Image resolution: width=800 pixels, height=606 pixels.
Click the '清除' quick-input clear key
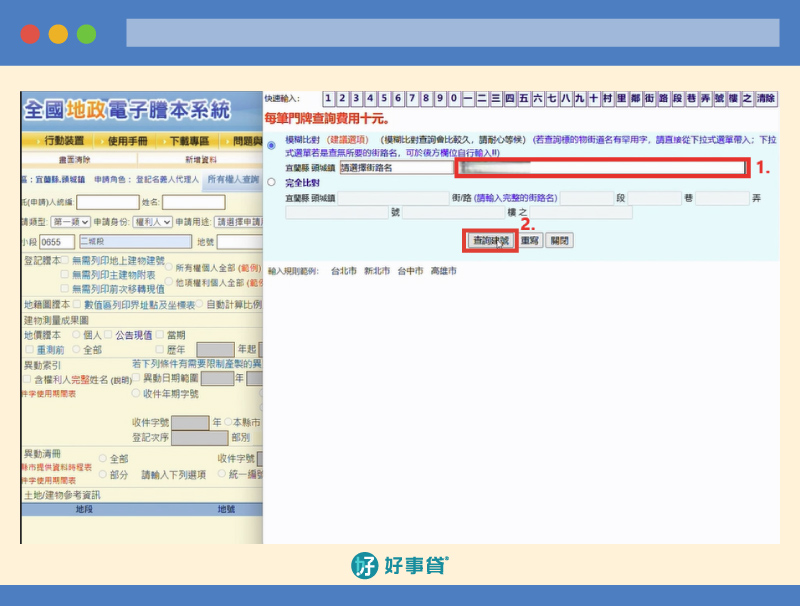point(765,98)
